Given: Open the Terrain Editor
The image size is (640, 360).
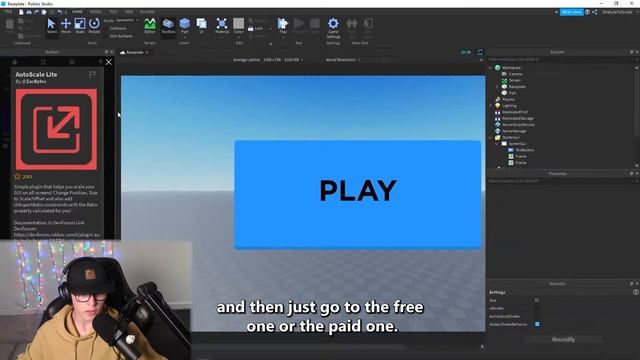Looking at the screenshot, I should pos(150,26).
